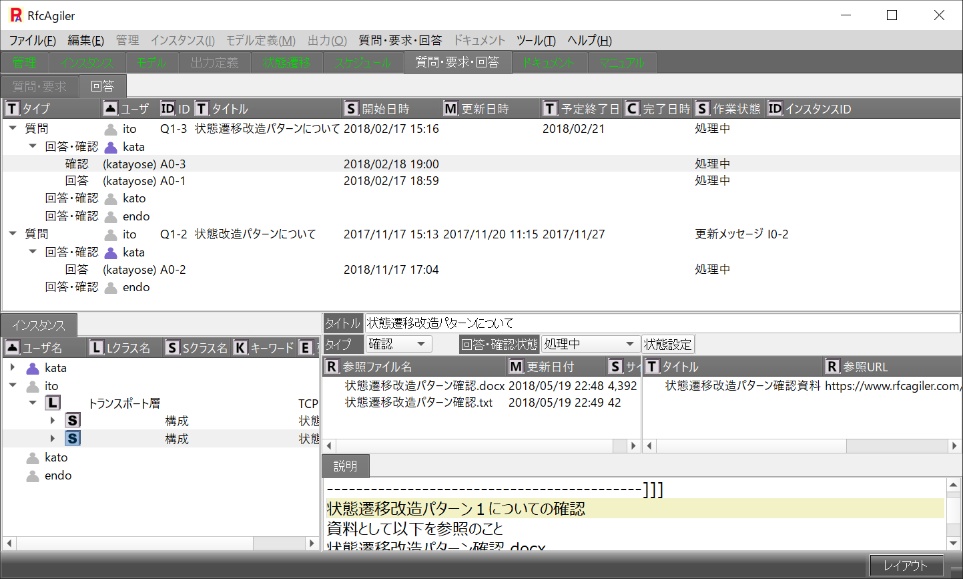The image size is (963, 579).
Task: Collapse the transport layer L class node
Action: (33, 403)
